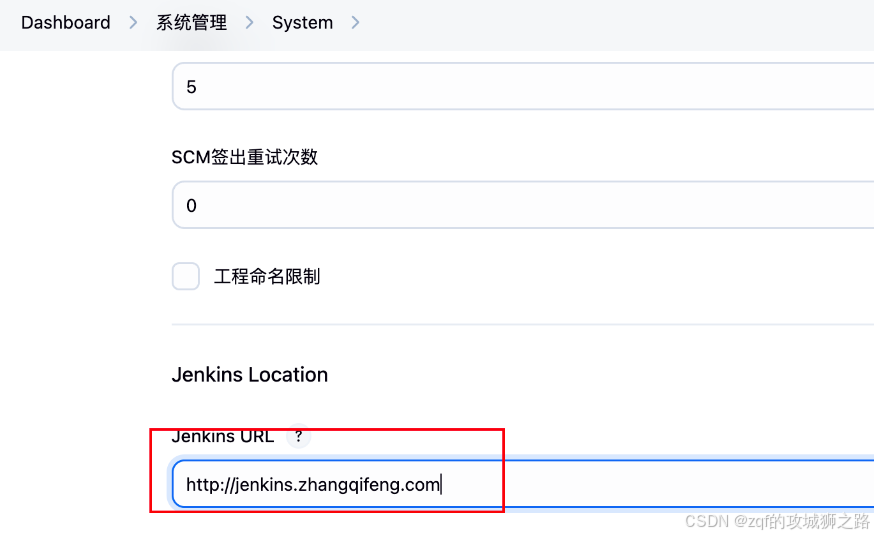Click the 工程命名限制 label text

[x=267, y=276]
